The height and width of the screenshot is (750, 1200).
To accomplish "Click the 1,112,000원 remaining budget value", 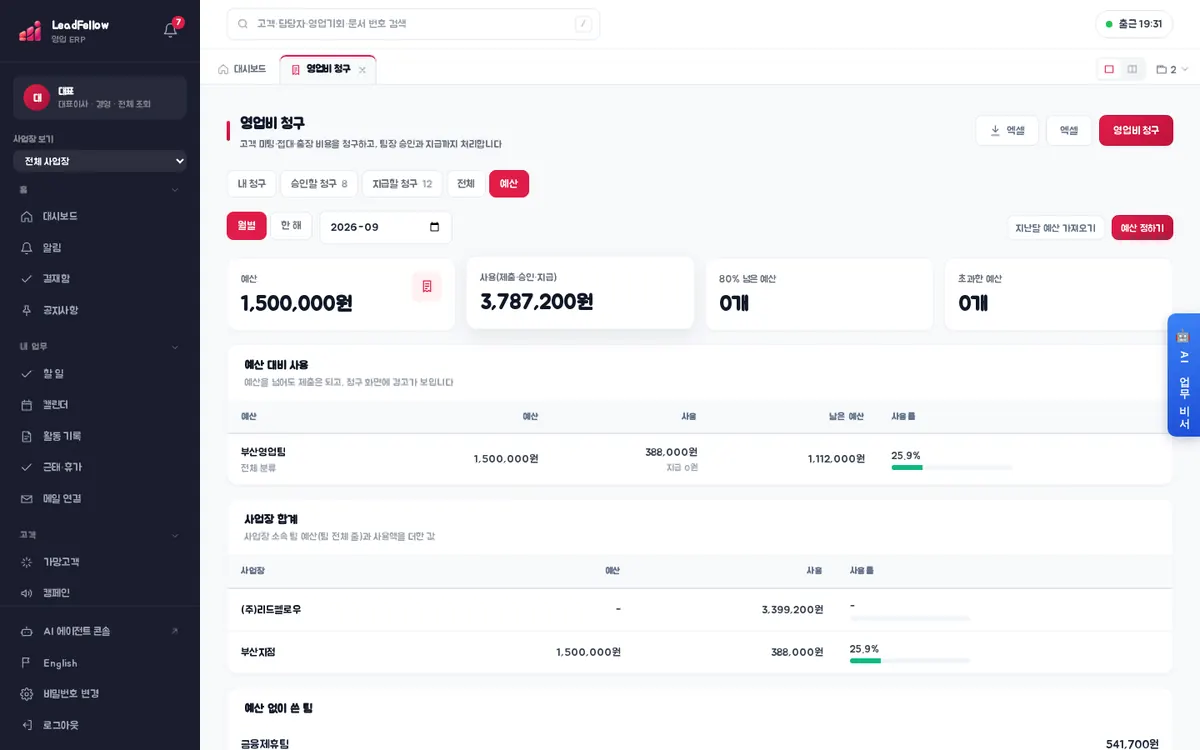I will tap(836, 459).
